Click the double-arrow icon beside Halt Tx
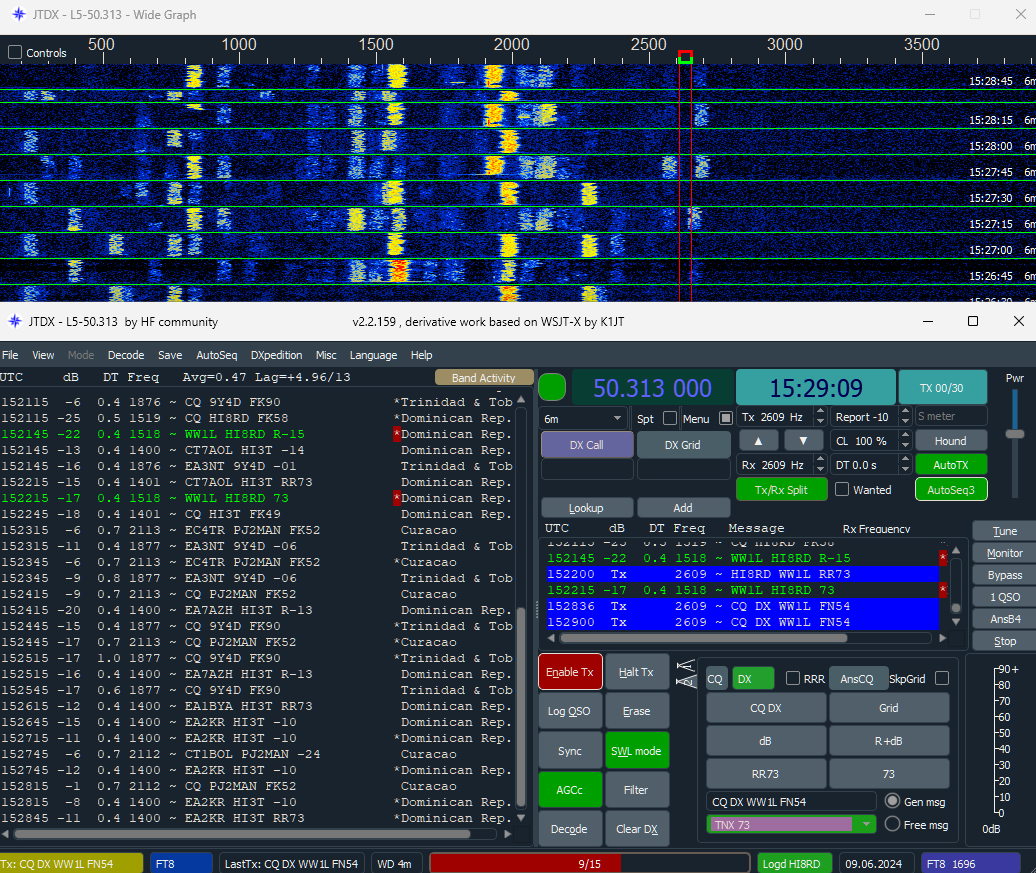This screenshot has height=873, width=1036. pyautogui.click(x=686, y=673)
